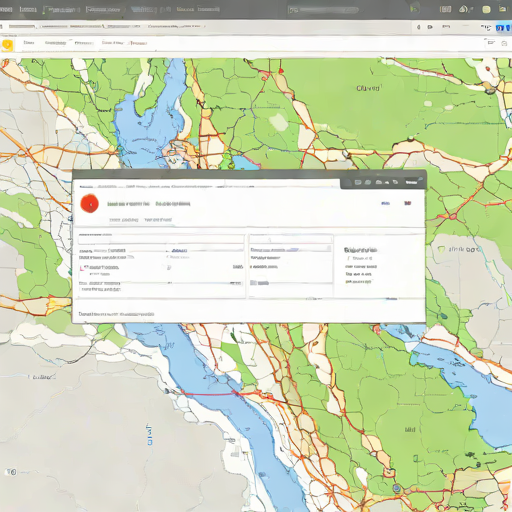This screenshot has height=512, width=512.
Task: Select the red marker in the map's top-right corner
Action: (488, 69)
